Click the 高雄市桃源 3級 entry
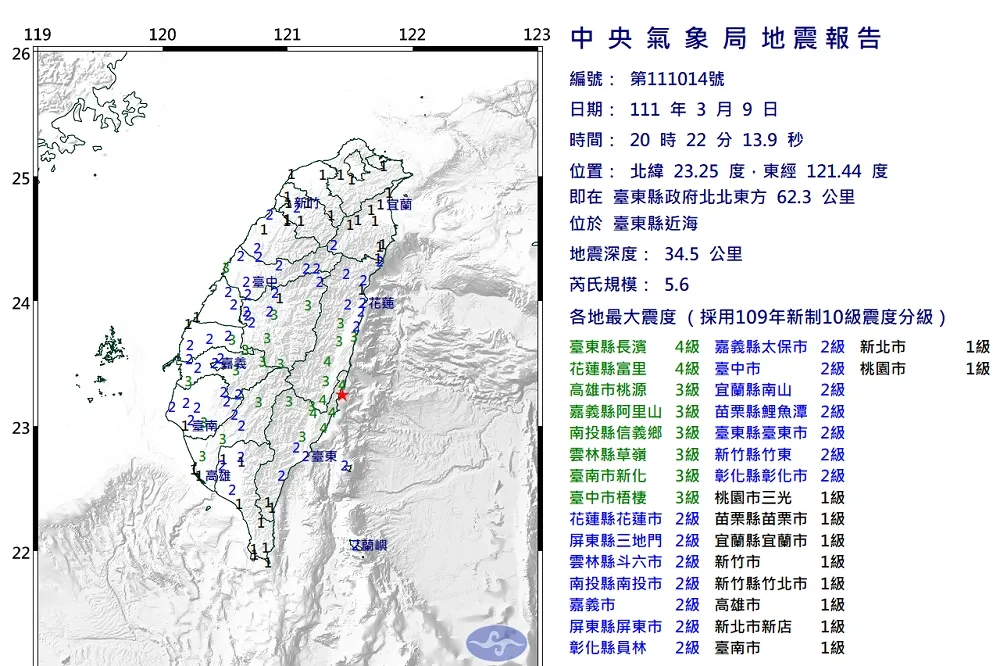 pos(635,390)
